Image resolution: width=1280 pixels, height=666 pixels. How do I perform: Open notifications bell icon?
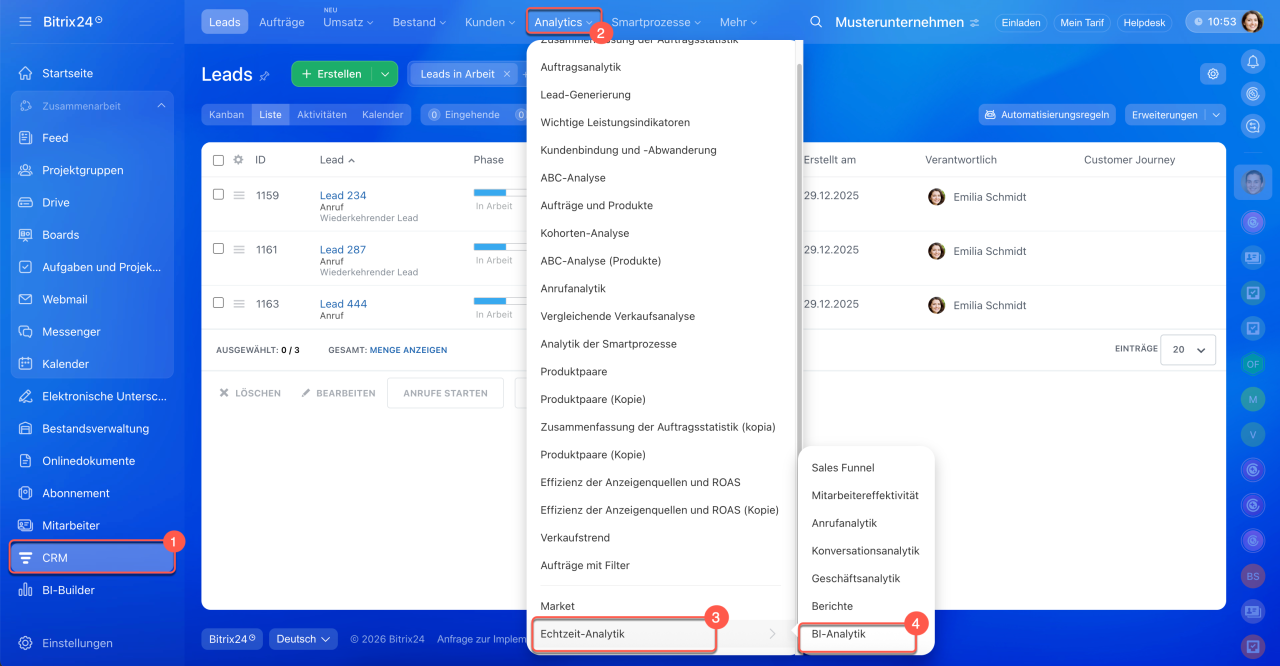tap(1252, 62)
